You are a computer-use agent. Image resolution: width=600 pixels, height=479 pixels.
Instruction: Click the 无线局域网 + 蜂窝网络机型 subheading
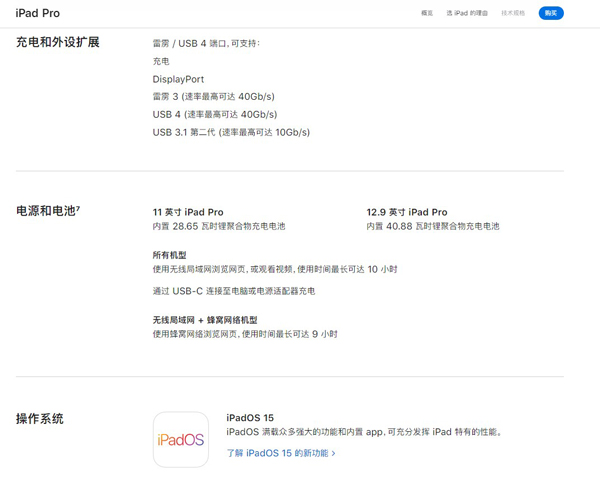pos(205,320)
